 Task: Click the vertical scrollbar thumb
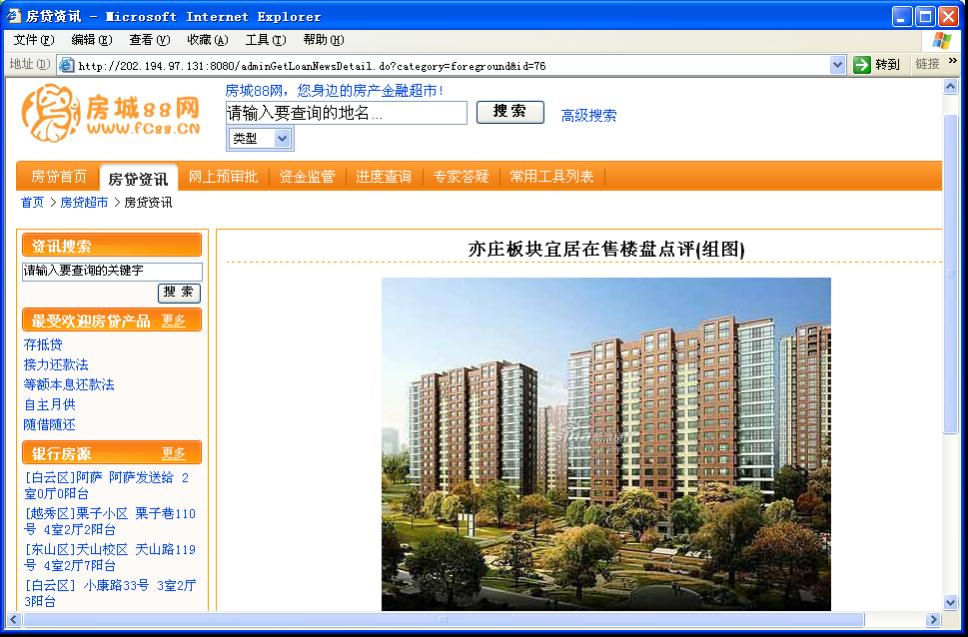pos(951,274)
